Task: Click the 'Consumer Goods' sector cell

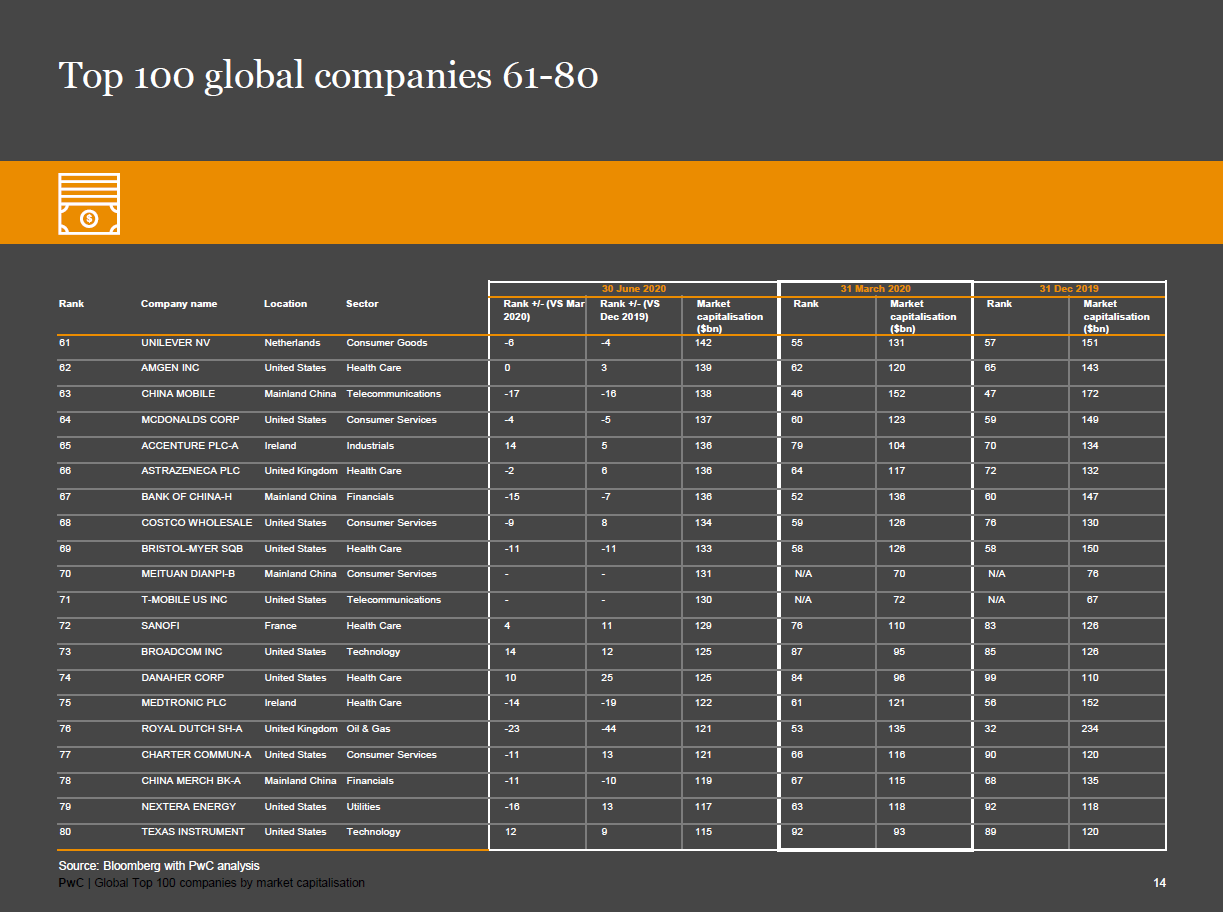Action: pos(387,343)
